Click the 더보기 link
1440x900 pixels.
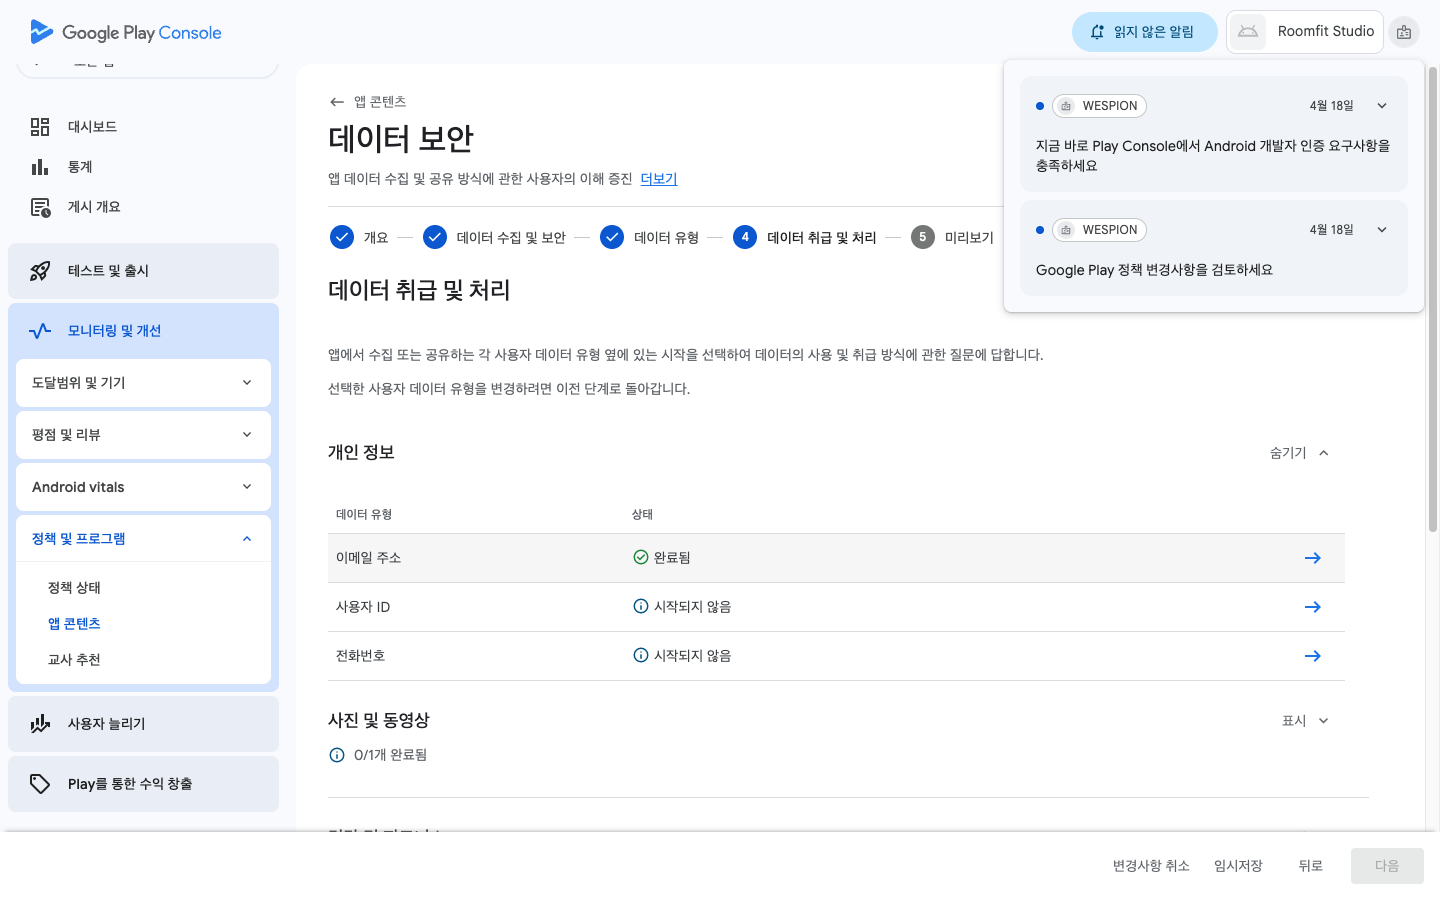tap(658, 179)
